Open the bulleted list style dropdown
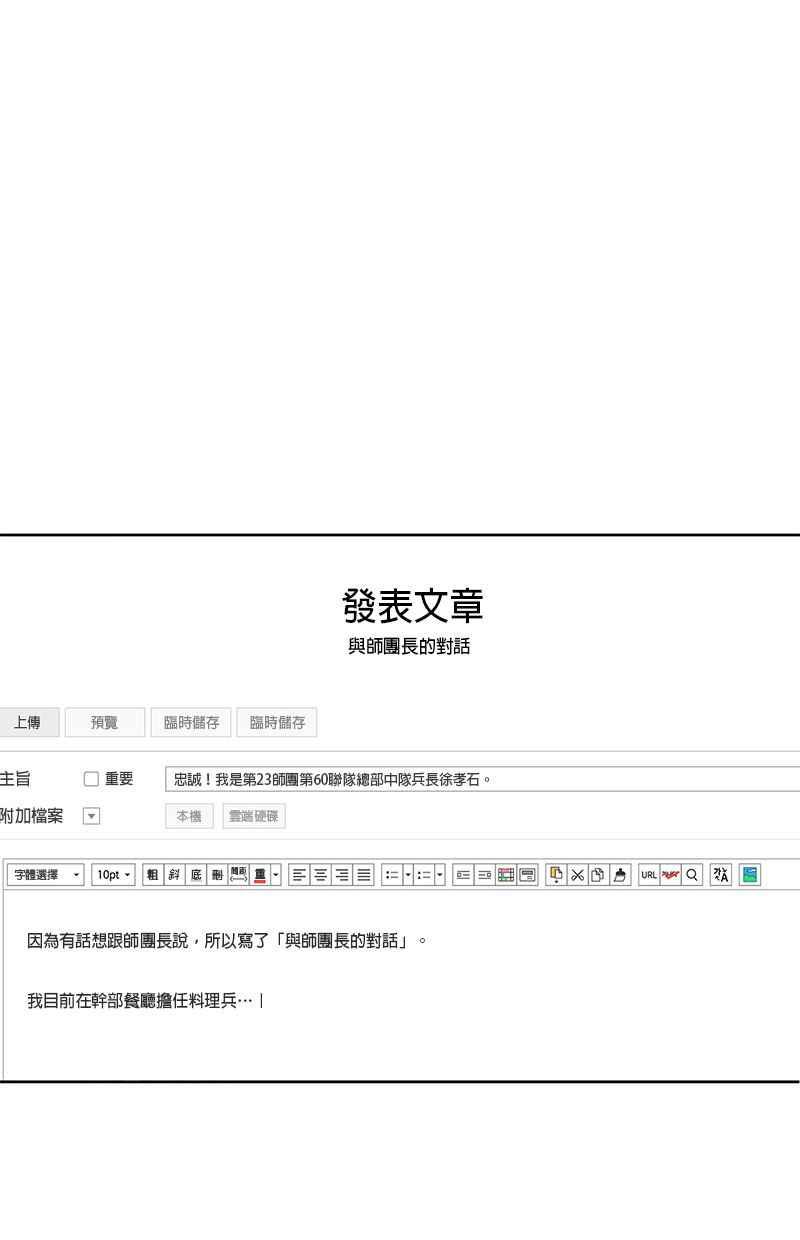Screen dimensions: 800x1240 point(408,875)
